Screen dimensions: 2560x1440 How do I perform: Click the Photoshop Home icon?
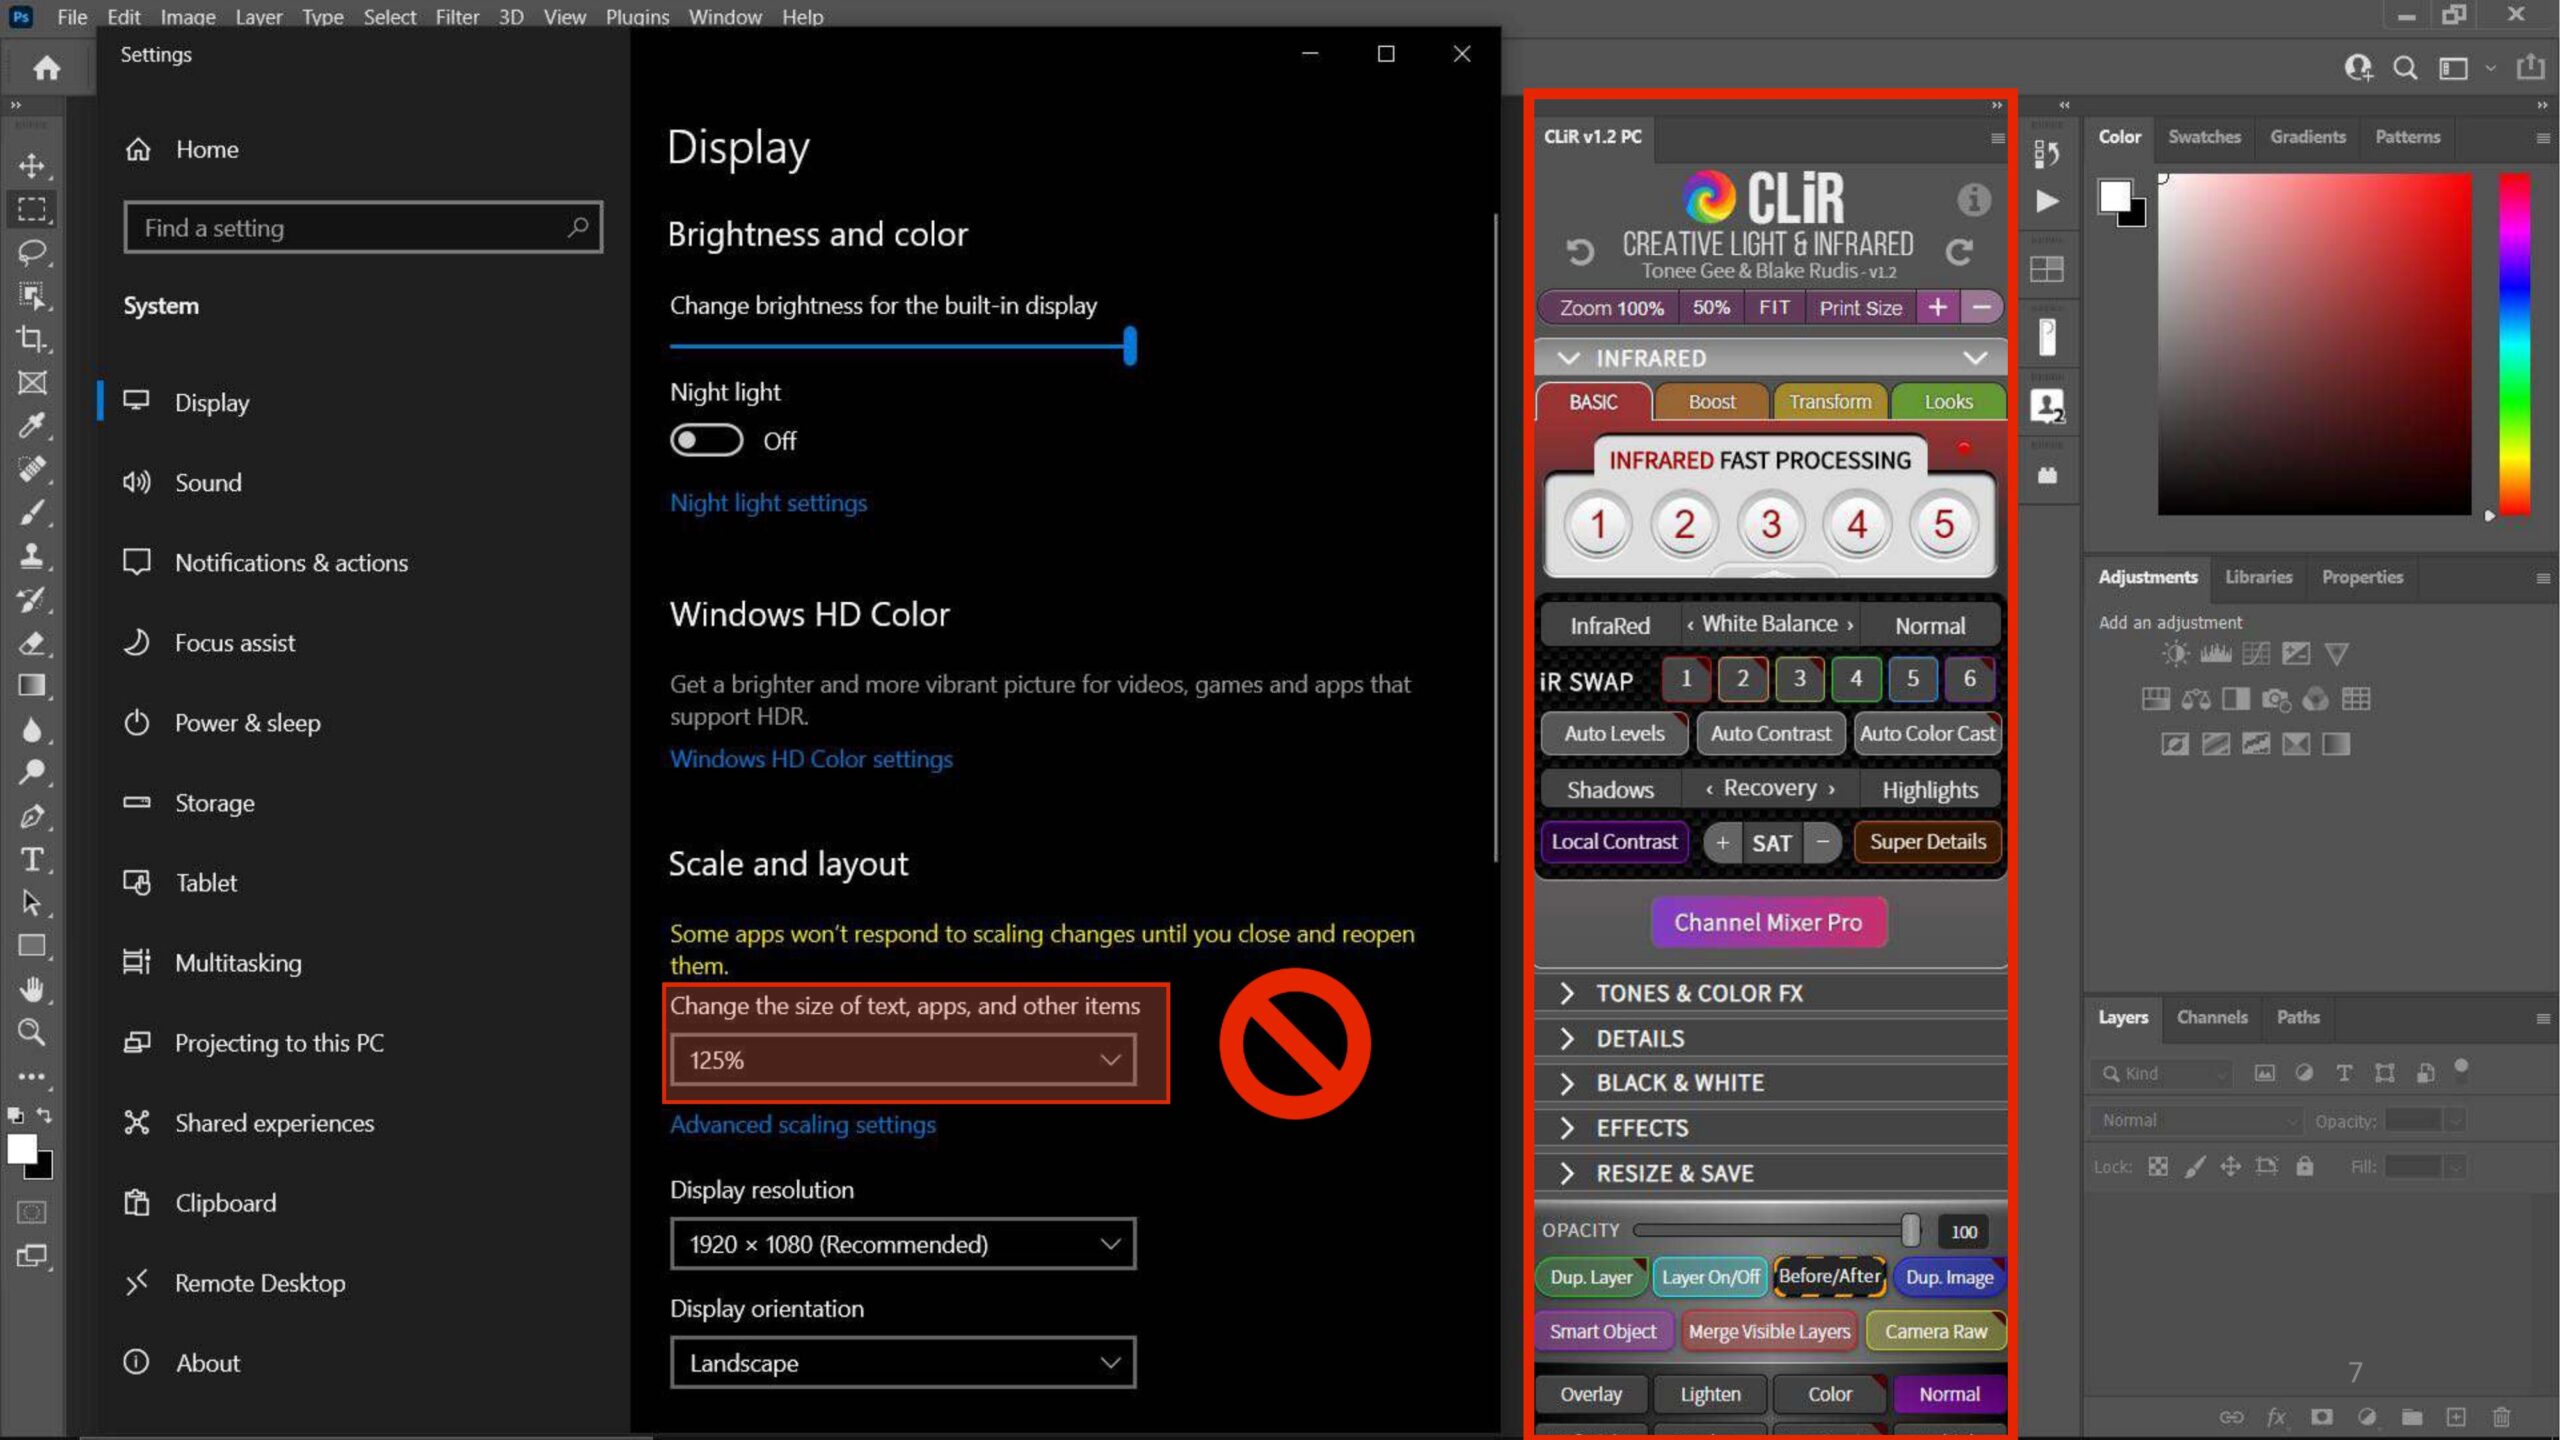coord(47,68)
